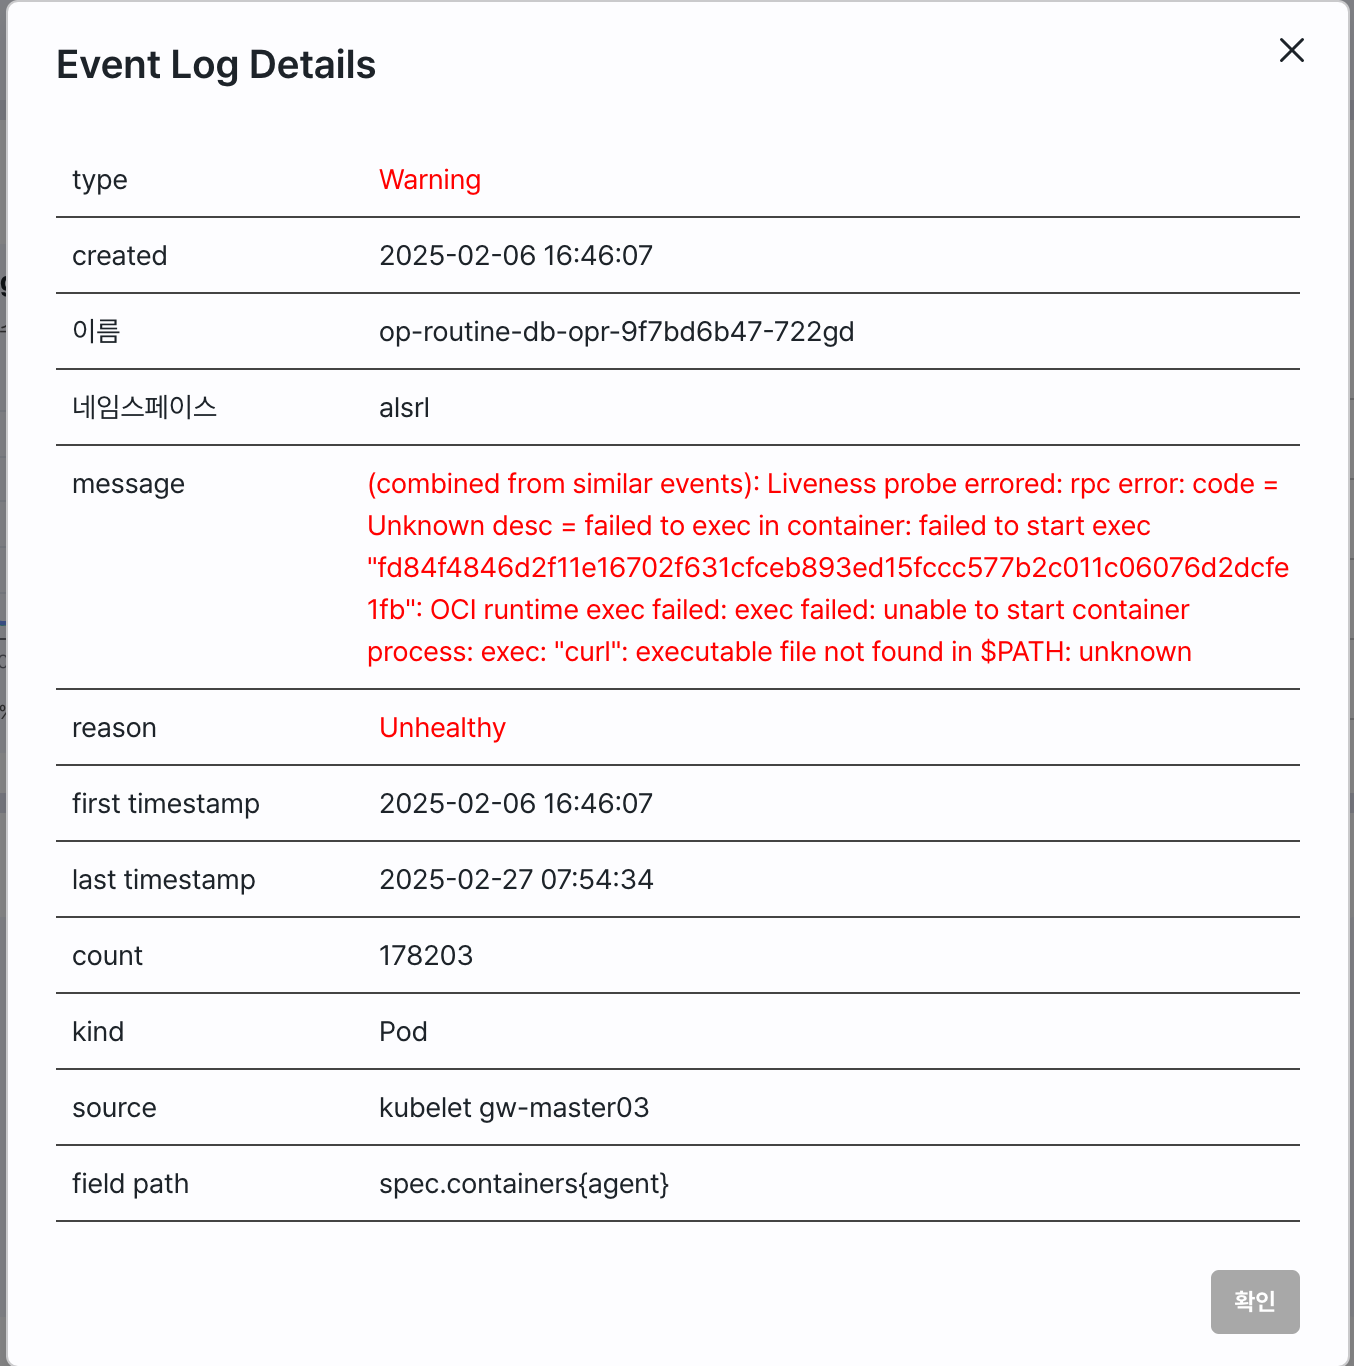Click the '이름' row label
Image resolution: width=1354 pixels, height=1366 pixels.
coord(96,331)
